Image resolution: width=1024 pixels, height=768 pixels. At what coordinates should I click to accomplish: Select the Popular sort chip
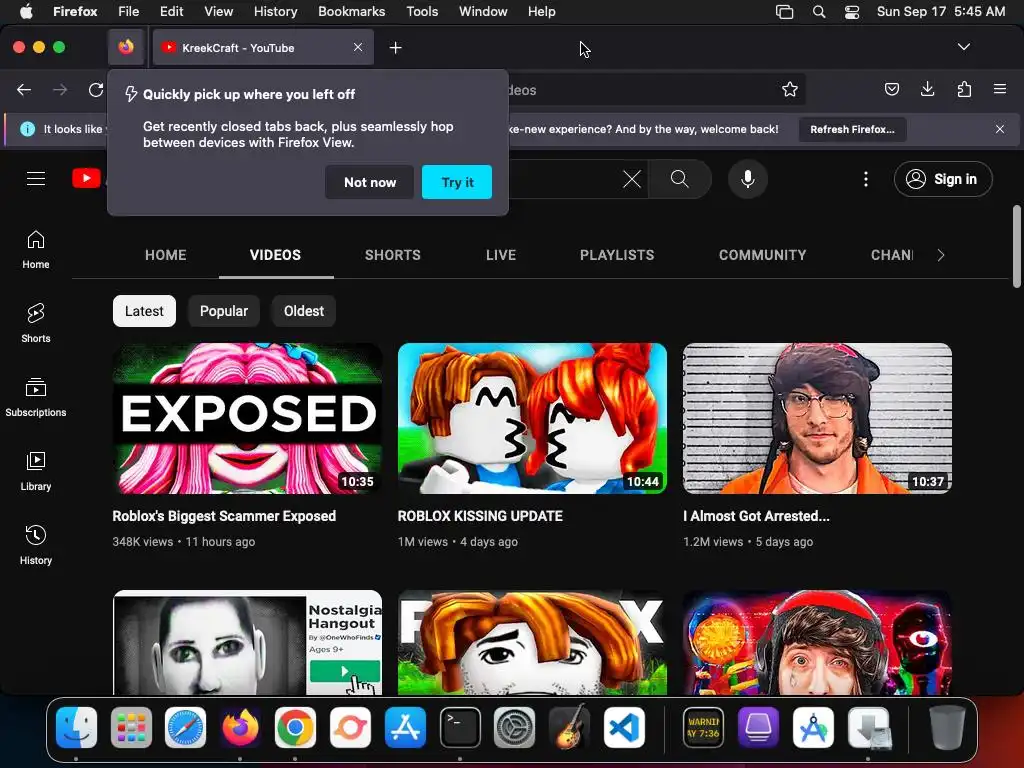click(x=224, y=311)
